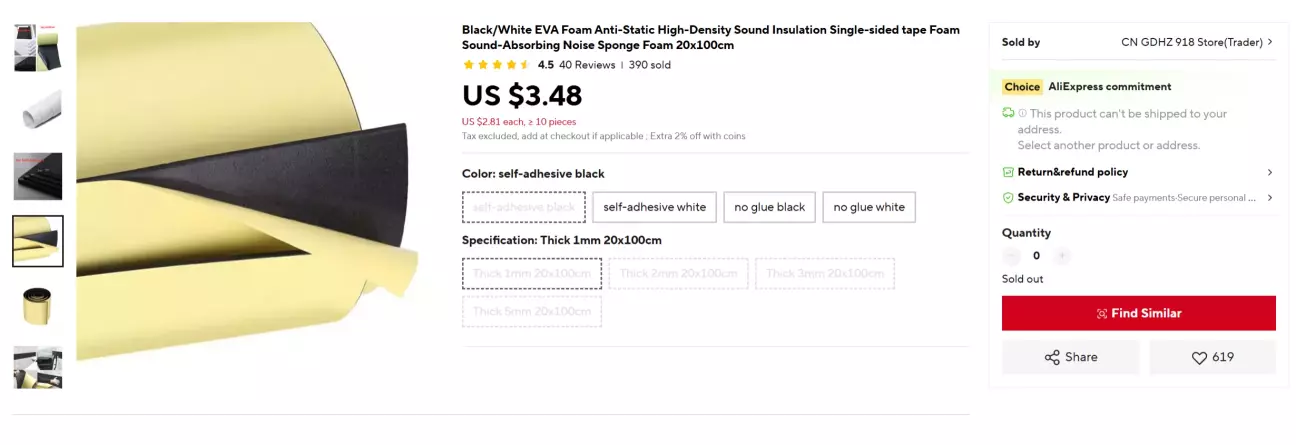Expand the Return&refund policy chevron

pyautogui.click(x=1270, y=172)
